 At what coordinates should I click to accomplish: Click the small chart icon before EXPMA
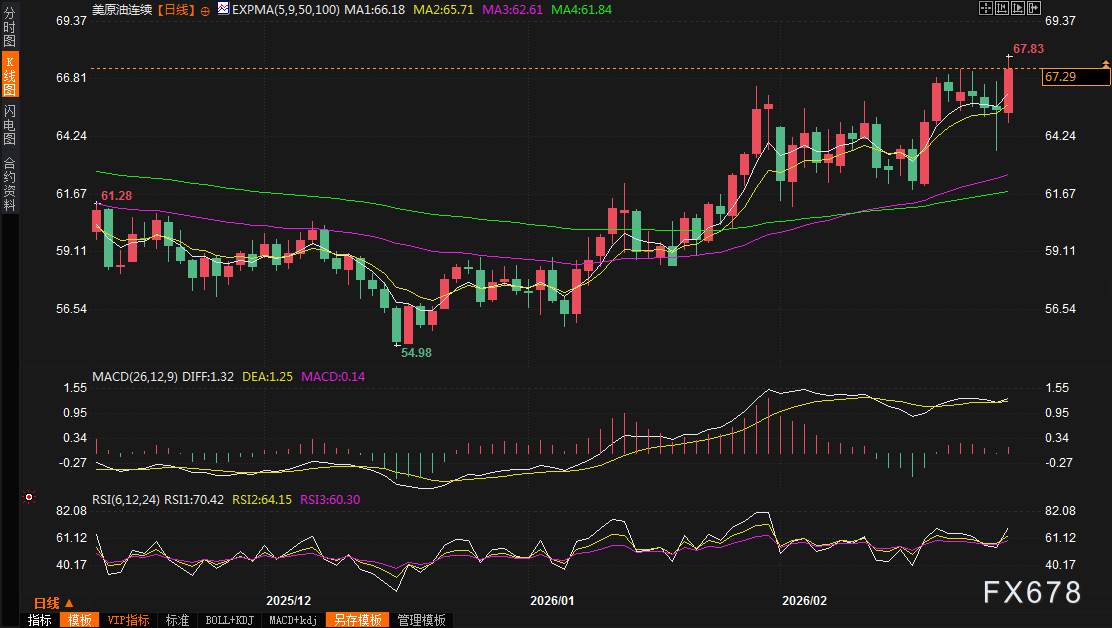click(223, 9)
